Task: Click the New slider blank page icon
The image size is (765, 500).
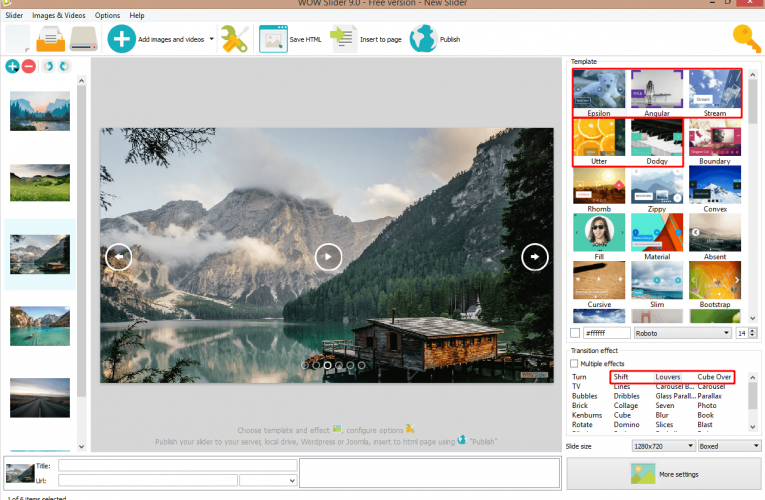Action: [x=18, y=39]
